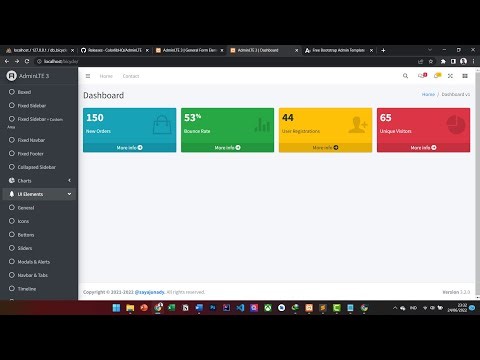Open File Explorer from the taskbar
This screenshot has width=480, height=360.
130,308
